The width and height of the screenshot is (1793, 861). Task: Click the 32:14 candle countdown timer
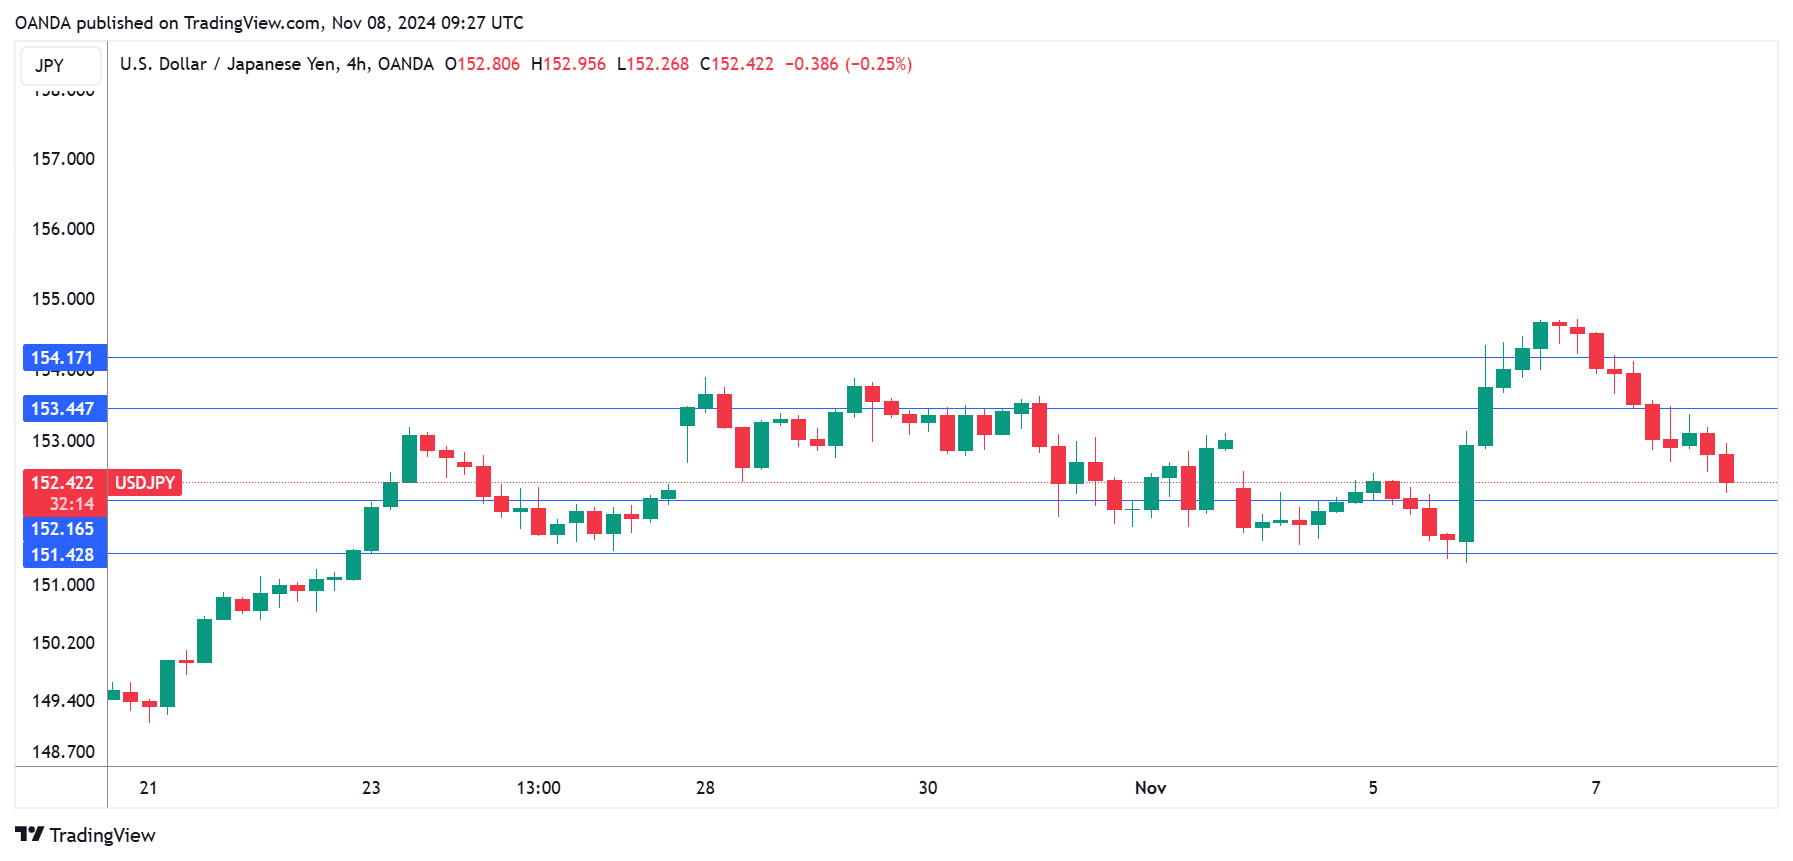(x=72, y=504)
